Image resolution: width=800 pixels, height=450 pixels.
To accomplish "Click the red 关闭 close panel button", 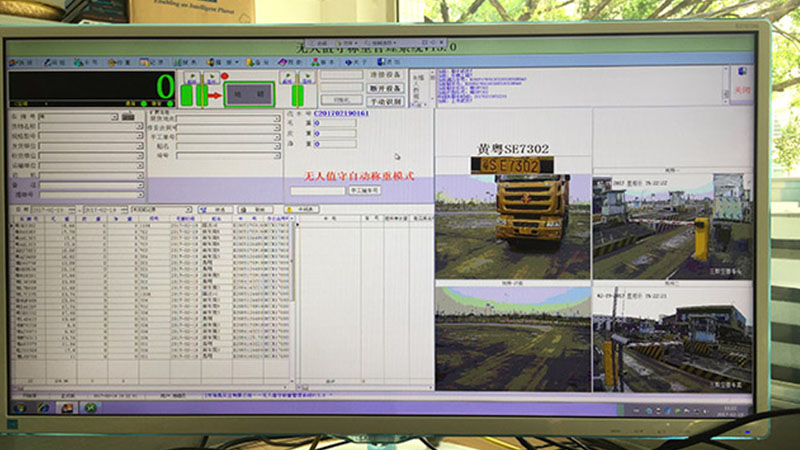I will point(742,90).
